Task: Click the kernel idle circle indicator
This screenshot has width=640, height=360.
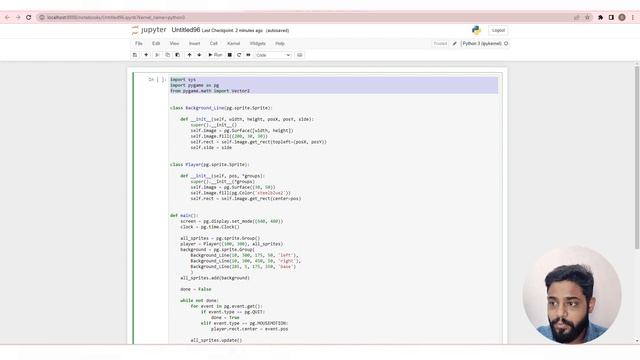Action: tap(506, 43)
